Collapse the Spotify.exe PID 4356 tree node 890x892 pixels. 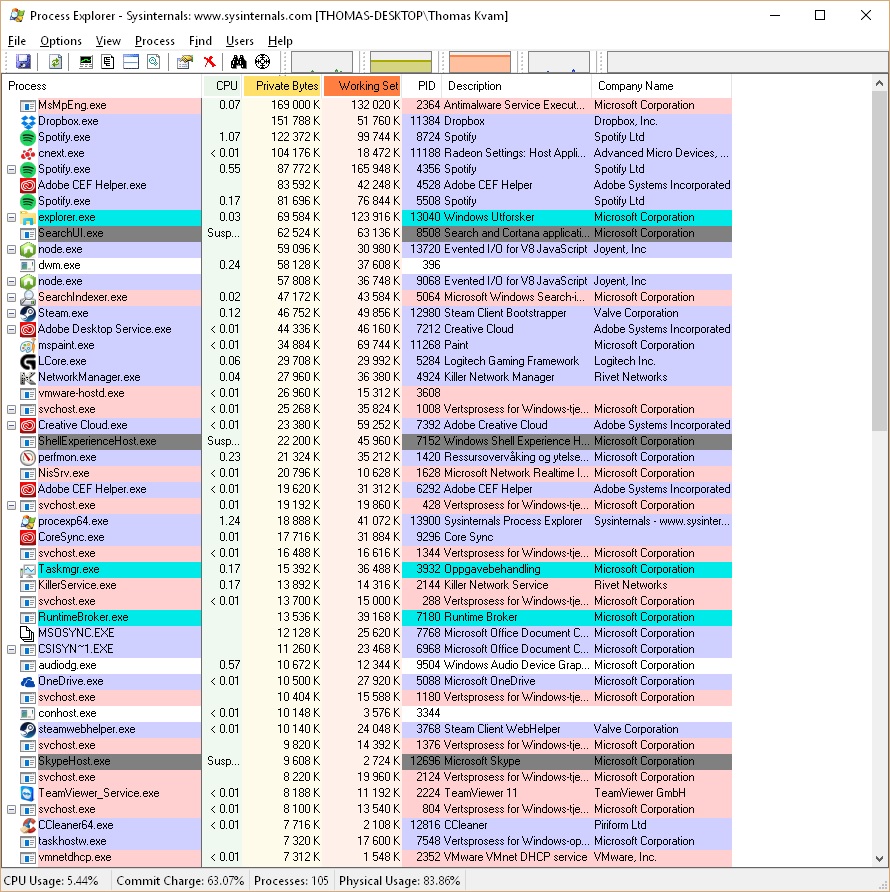11,169
